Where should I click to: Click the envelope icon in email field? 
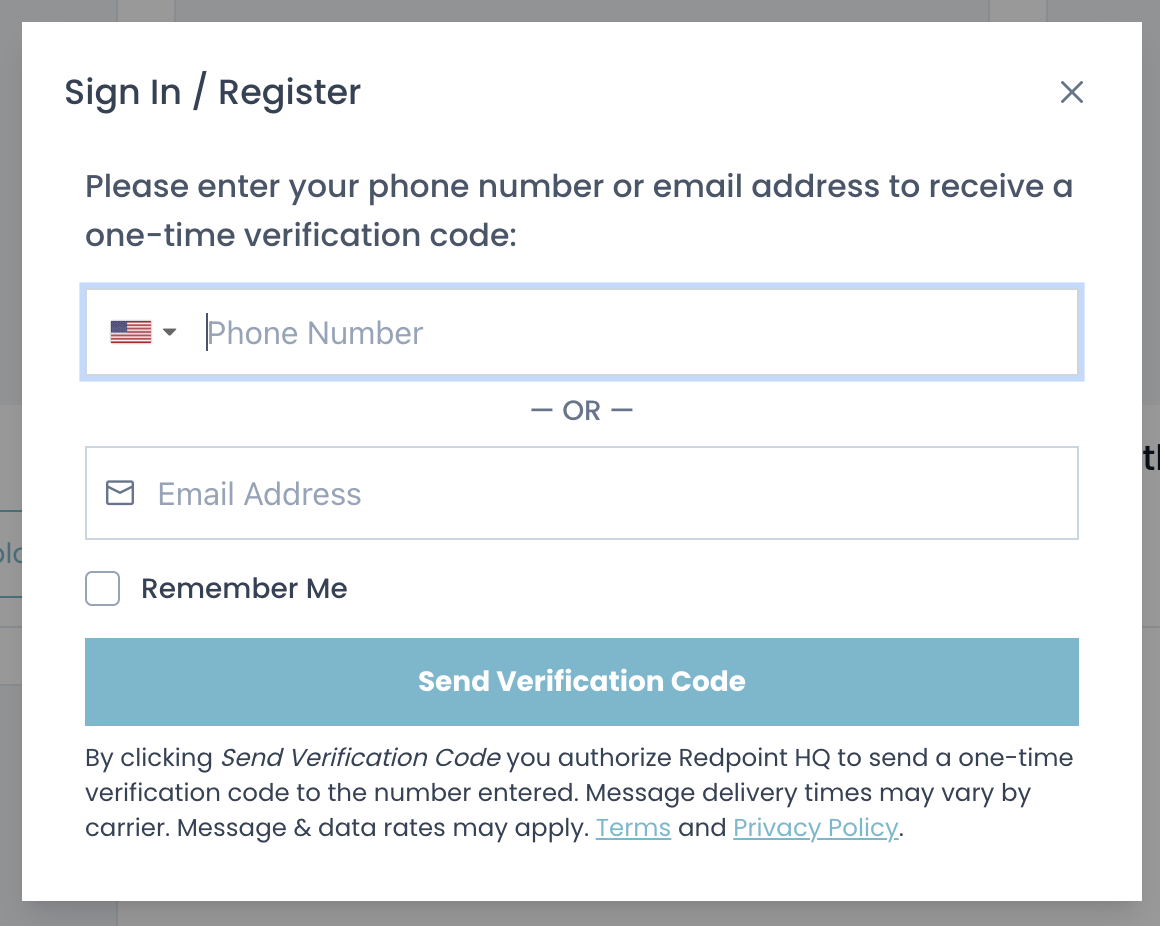[x=120, y=493]
